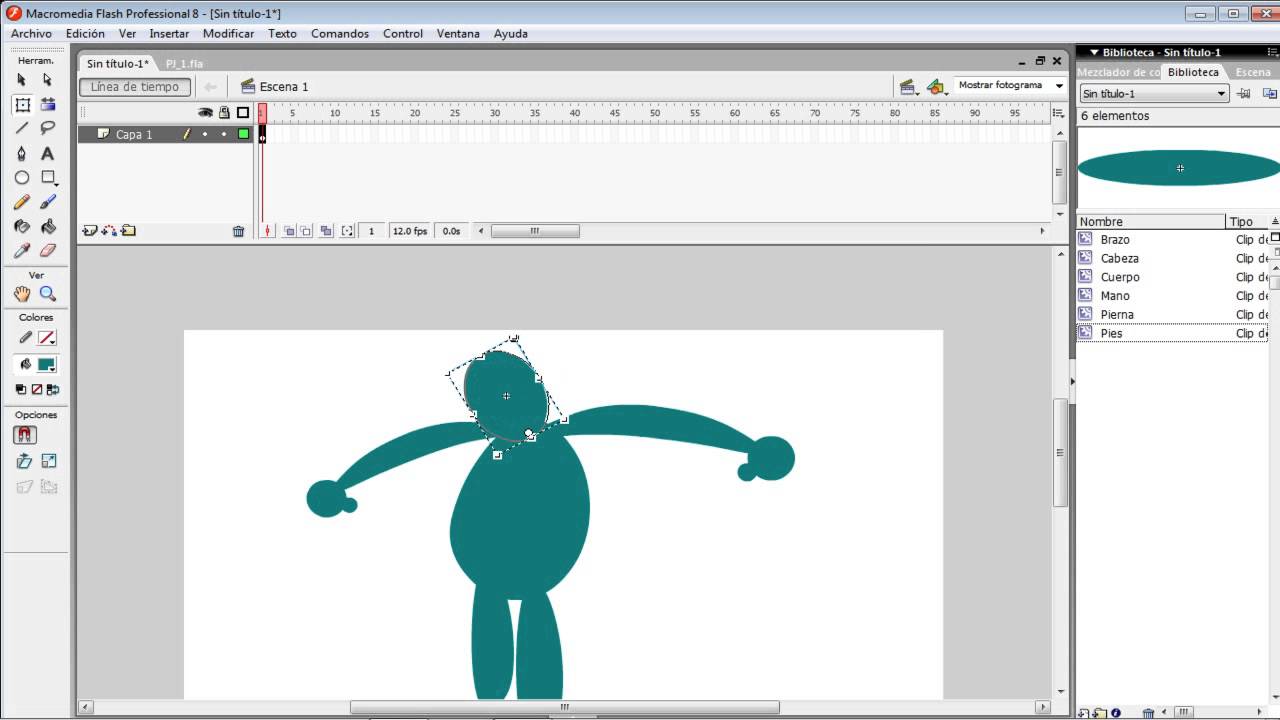Click the Rotate and Skew option
The image size is (1280, 720).
25,461
